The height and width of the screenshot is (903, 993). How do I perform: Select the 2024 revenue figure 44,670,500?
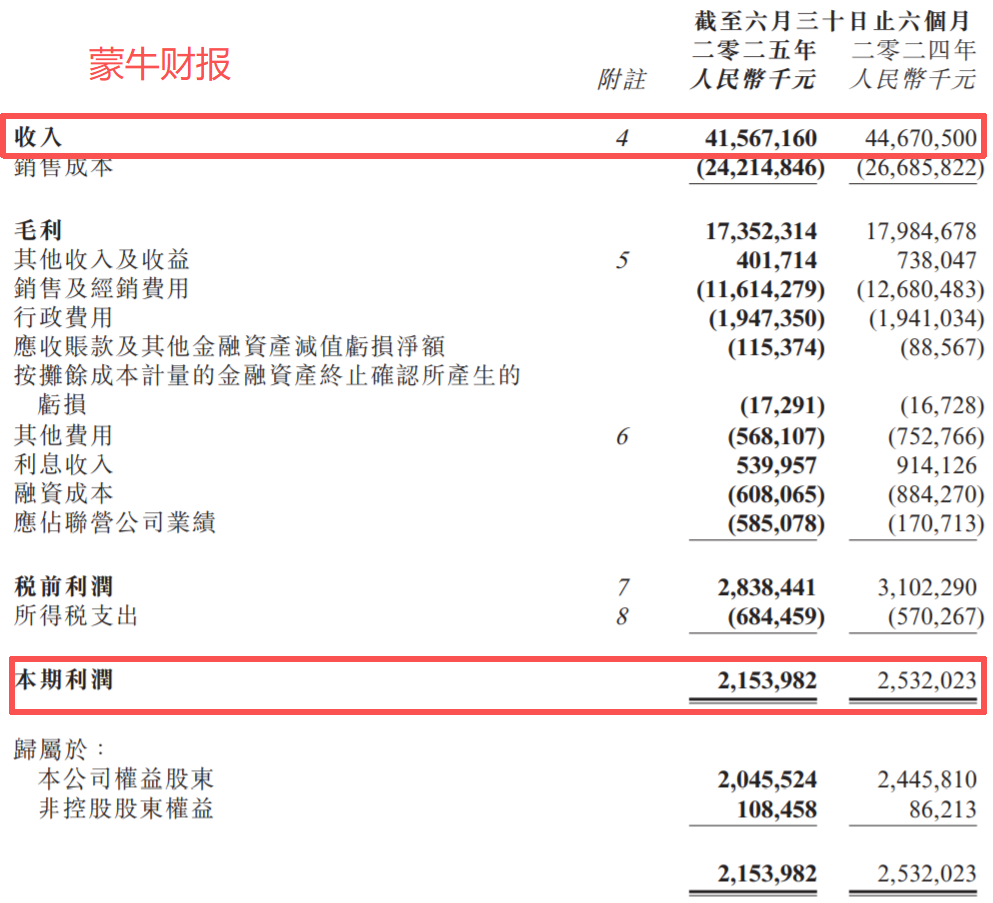[920, 138]
